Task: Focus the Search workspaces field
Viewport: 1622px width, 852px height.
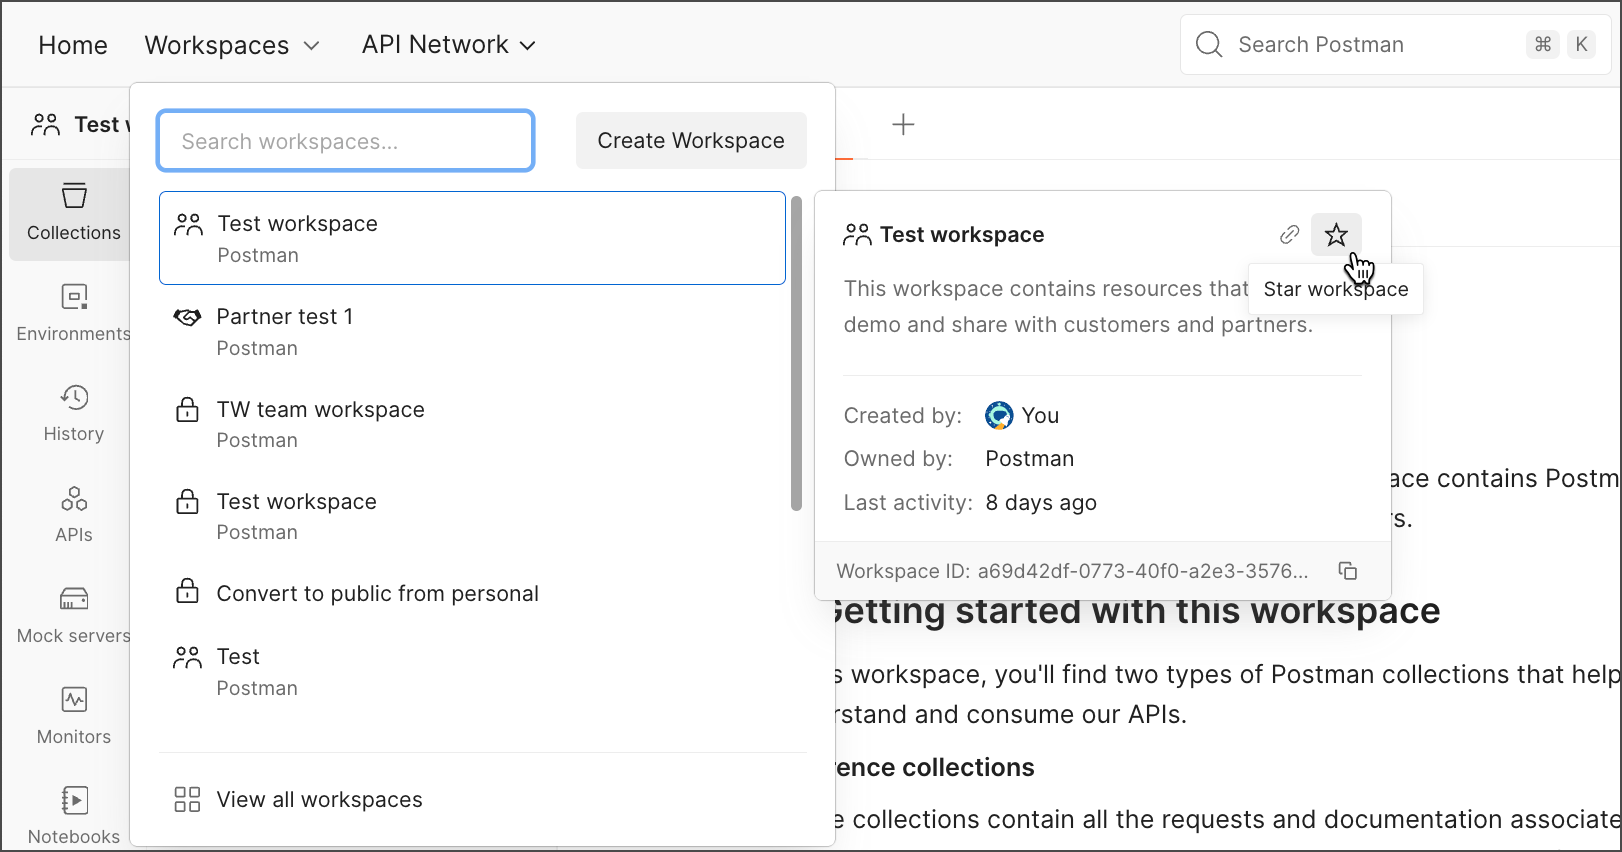Action: click(346, 141)
